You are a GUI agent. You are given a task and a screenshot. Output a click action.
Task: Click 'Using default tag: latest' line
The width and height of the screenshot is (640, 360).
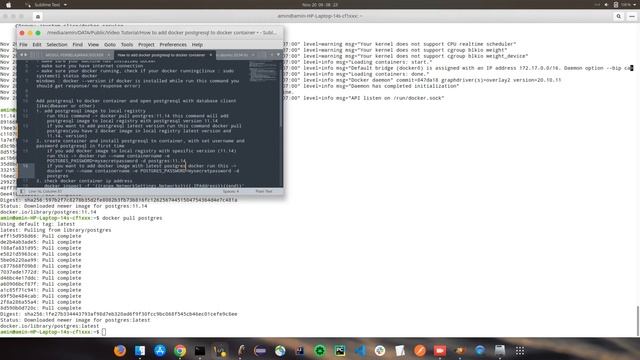(38, 224)
